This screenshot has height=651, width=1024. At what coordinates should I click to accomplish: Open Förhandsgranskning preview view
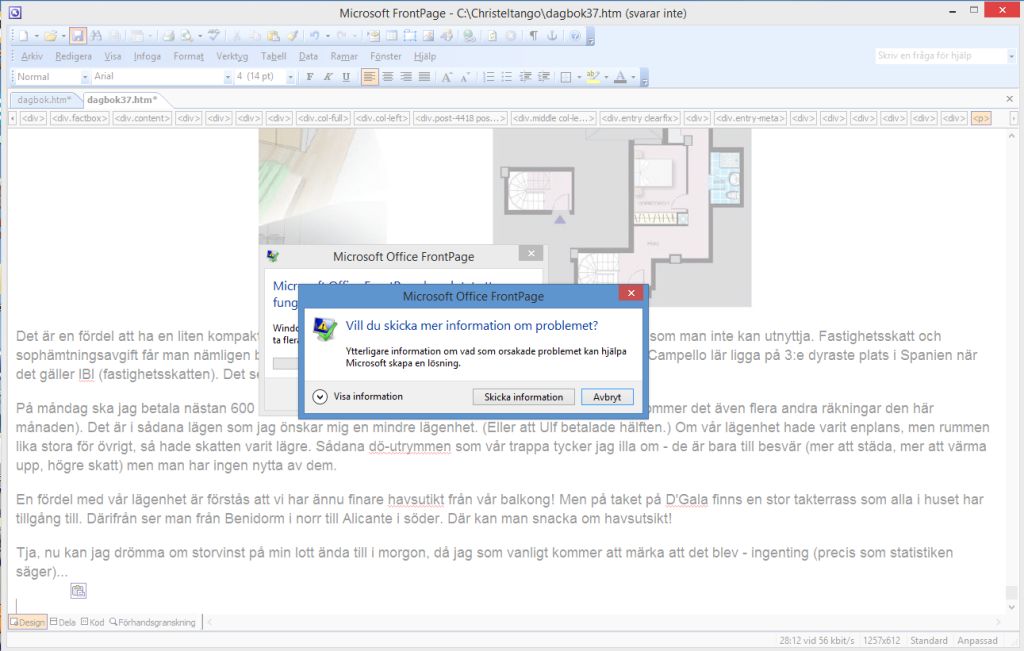(152, 622)
